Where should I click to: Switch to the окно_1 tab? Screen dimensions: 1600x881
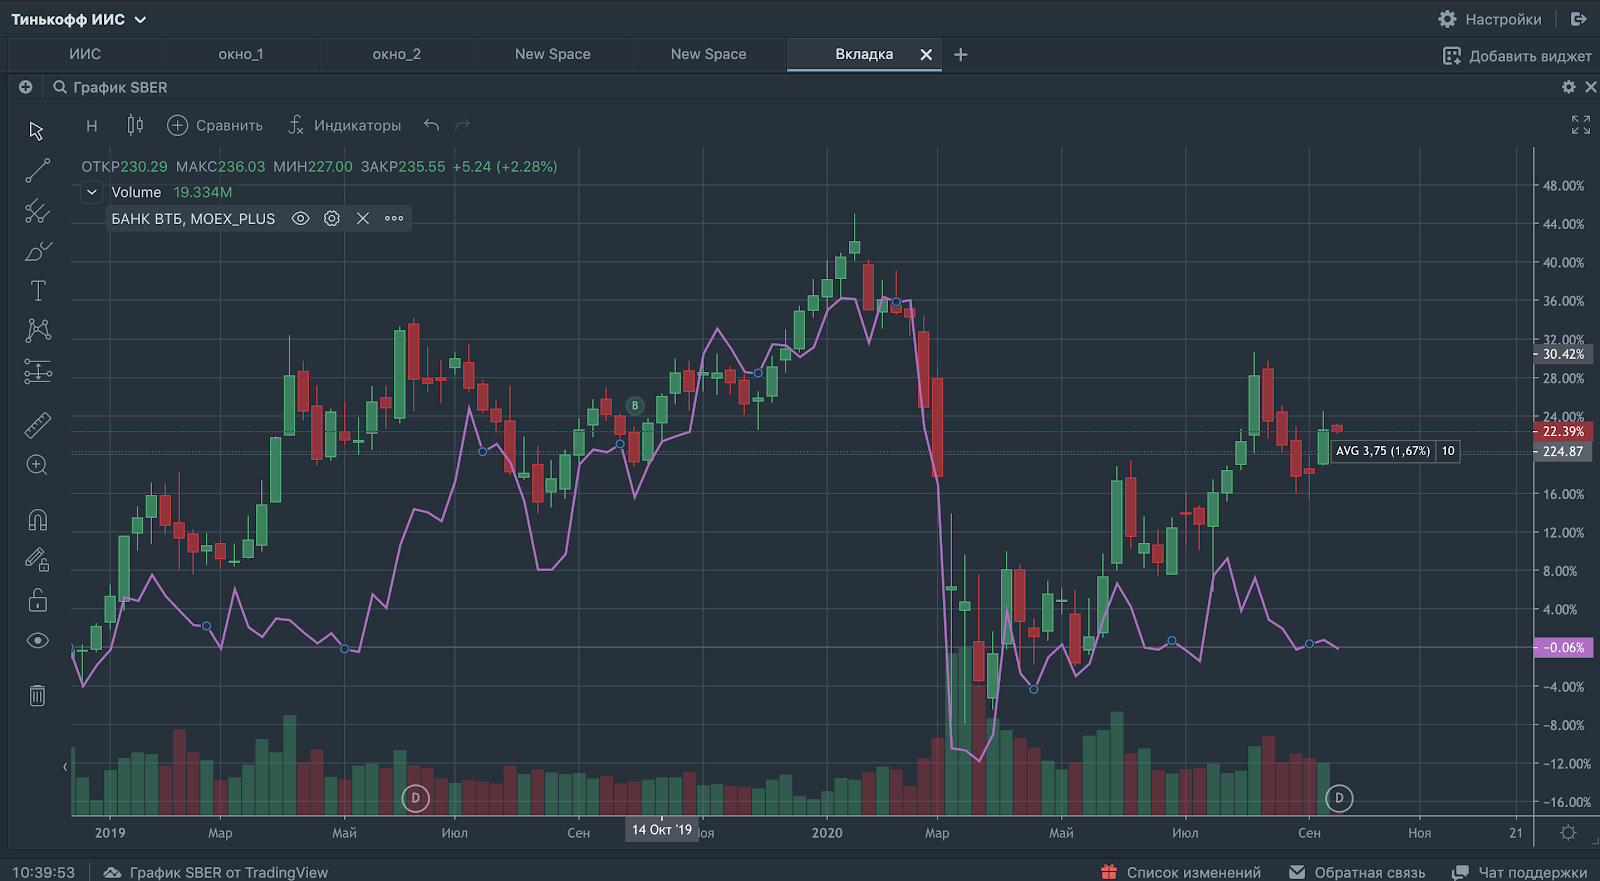tap(241, 54)
